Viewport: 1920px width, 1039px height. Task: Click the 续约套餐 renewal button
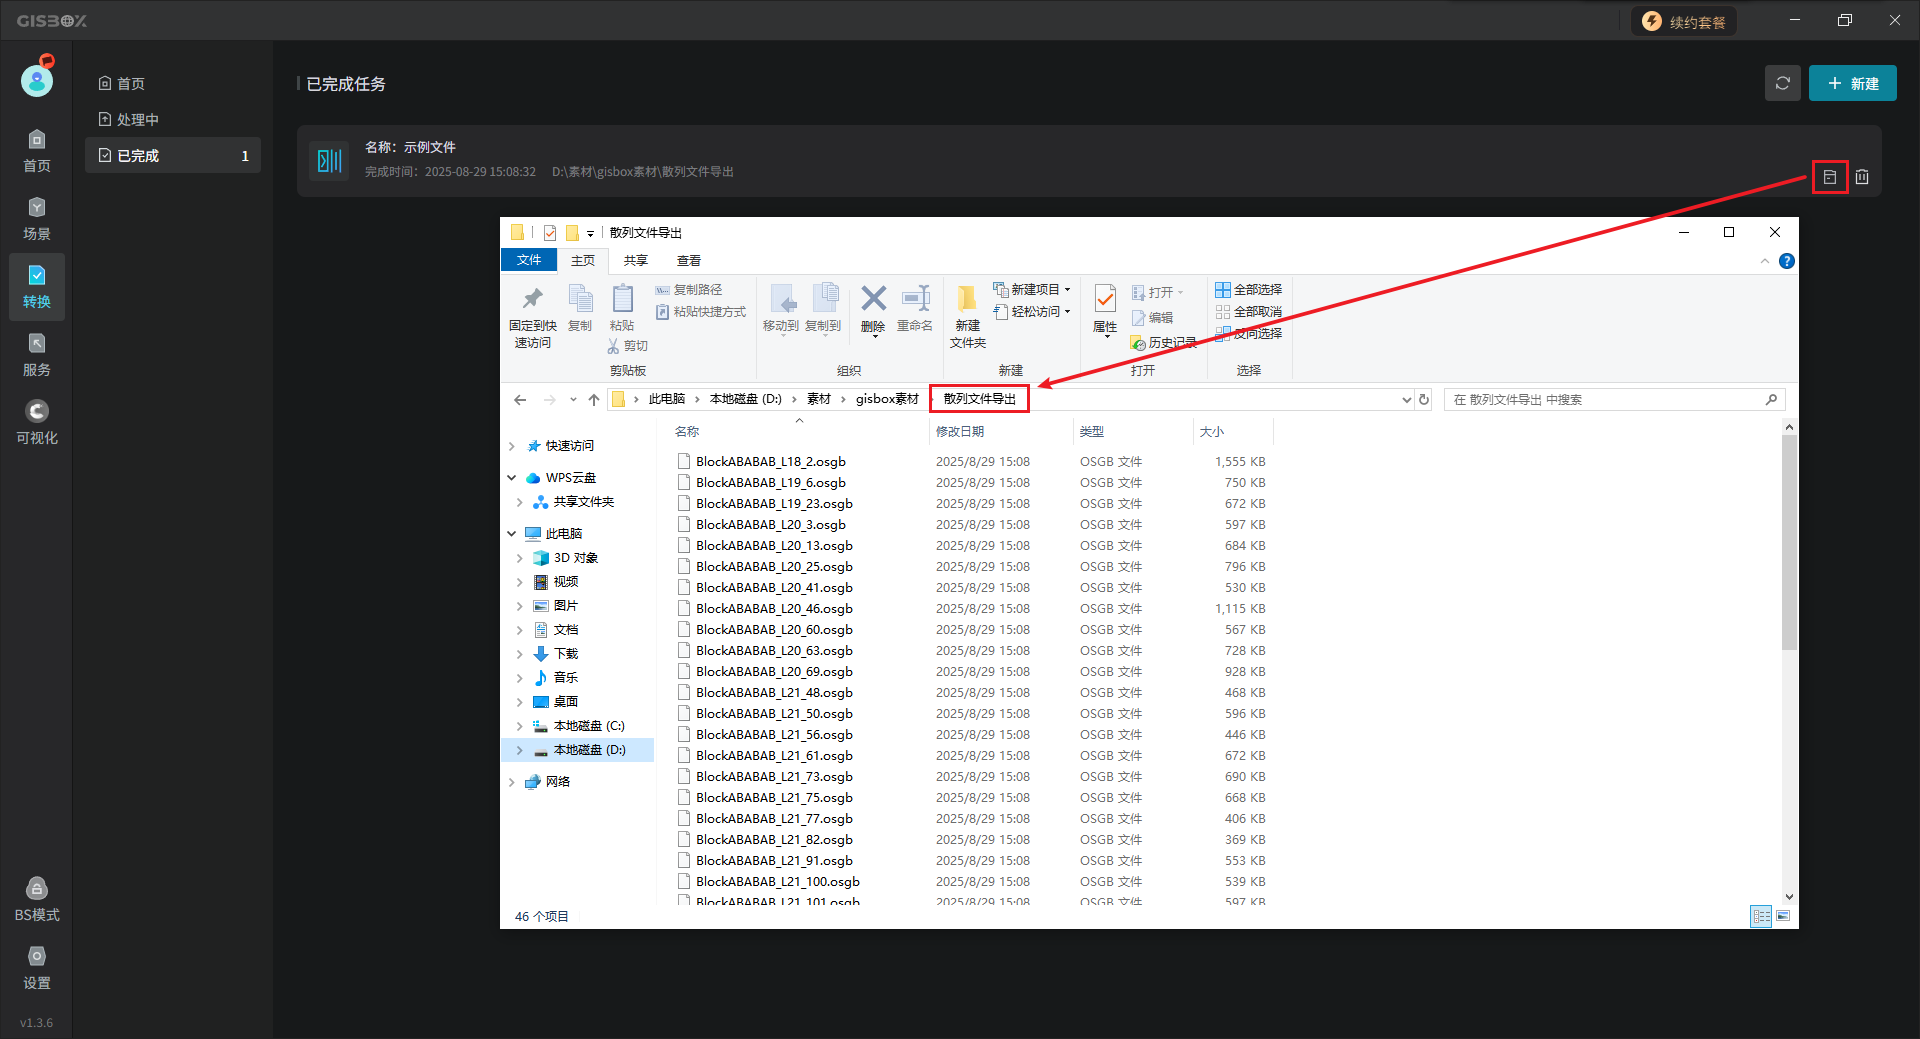pos(1684,22)
